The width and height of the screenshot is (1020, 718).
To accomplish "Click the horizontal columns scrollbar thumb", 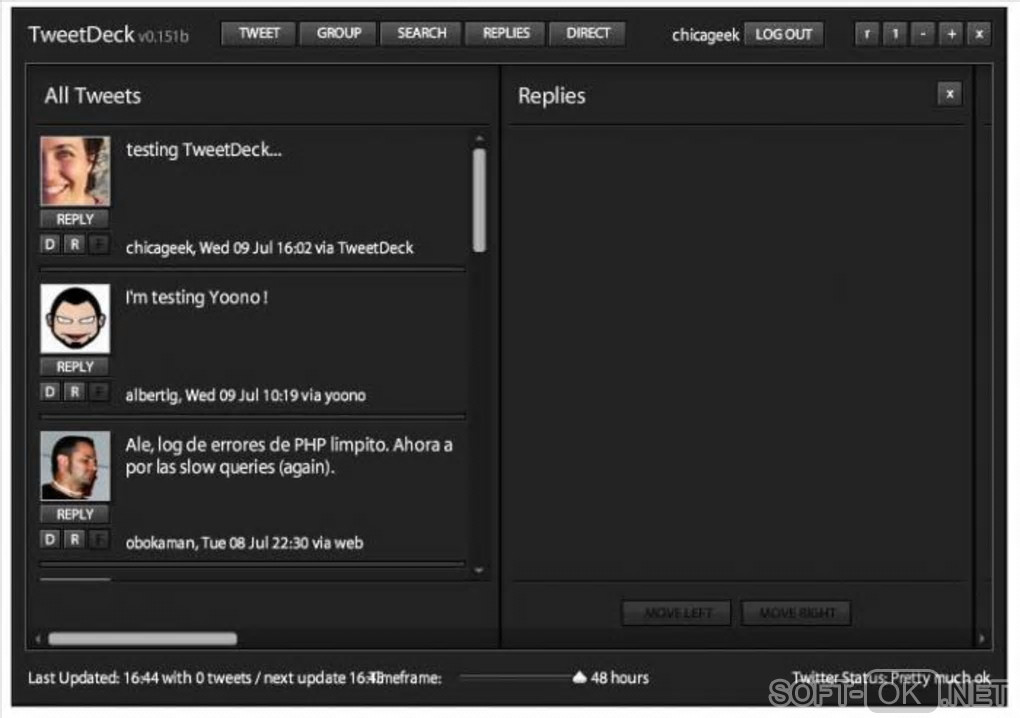I will 142,639.
